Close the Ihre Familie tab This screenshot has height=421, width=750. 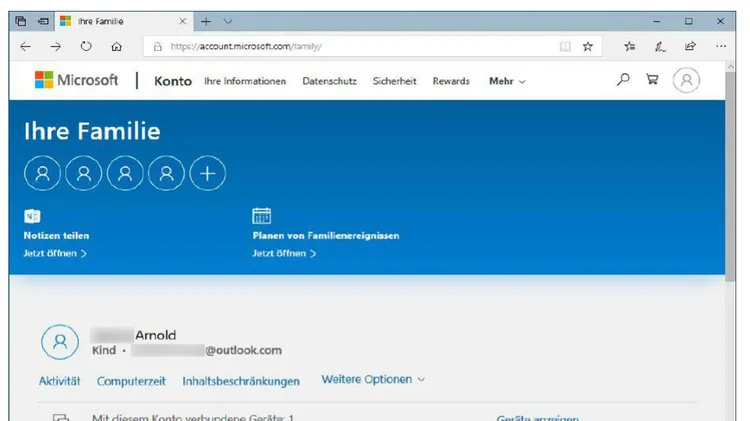click(182, 21)
